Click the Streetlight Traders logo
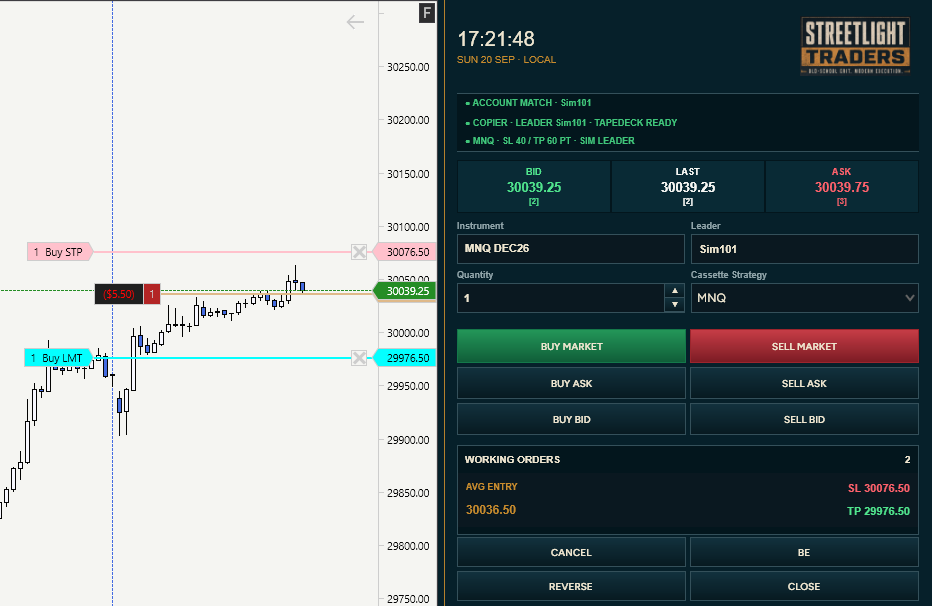Viewport: 932px width, 606px height. 855,46
